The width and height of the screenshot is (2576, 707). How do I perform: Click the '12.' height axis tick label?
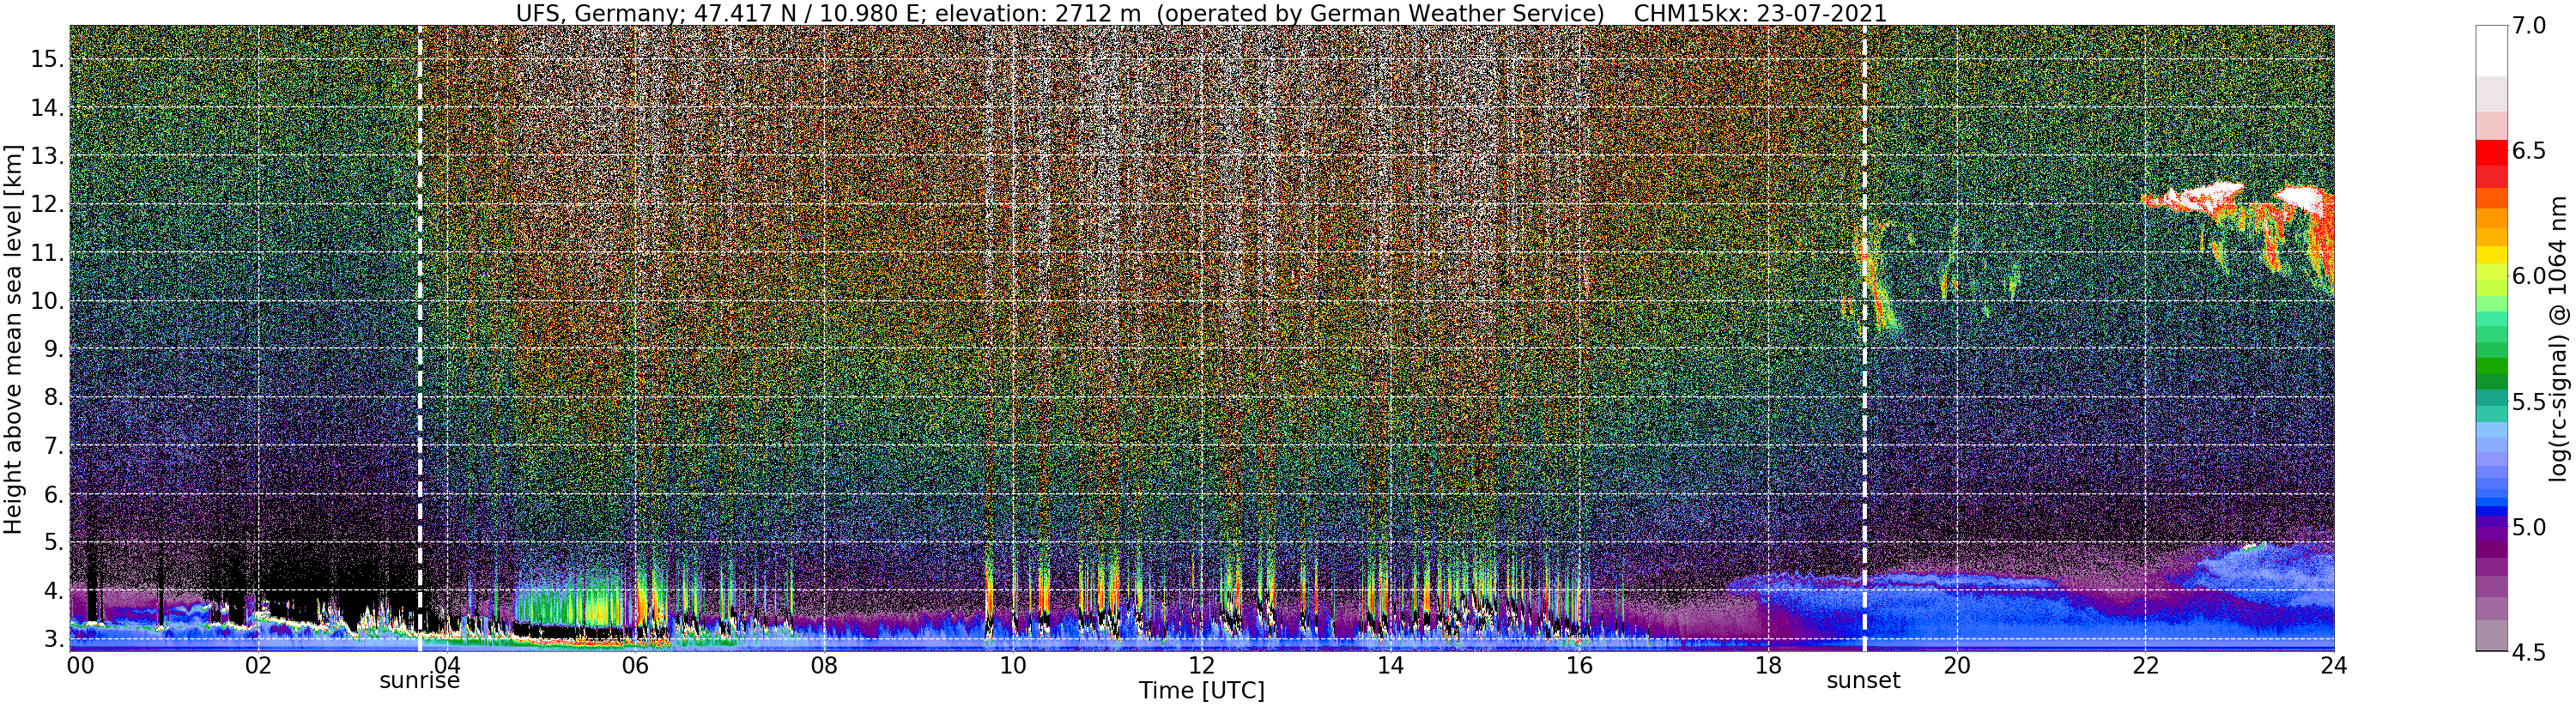pyautogui.click(x=47, y=204)
